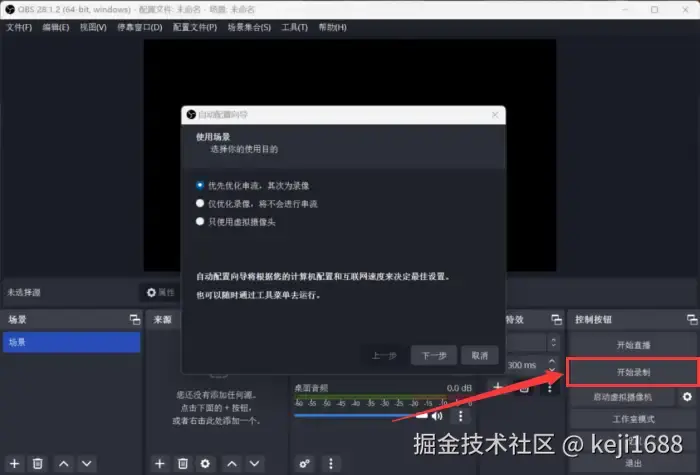Pop out the Scenes dock icon
The width and height of the screenshot is (700, 475).
[x=134, y=320]
